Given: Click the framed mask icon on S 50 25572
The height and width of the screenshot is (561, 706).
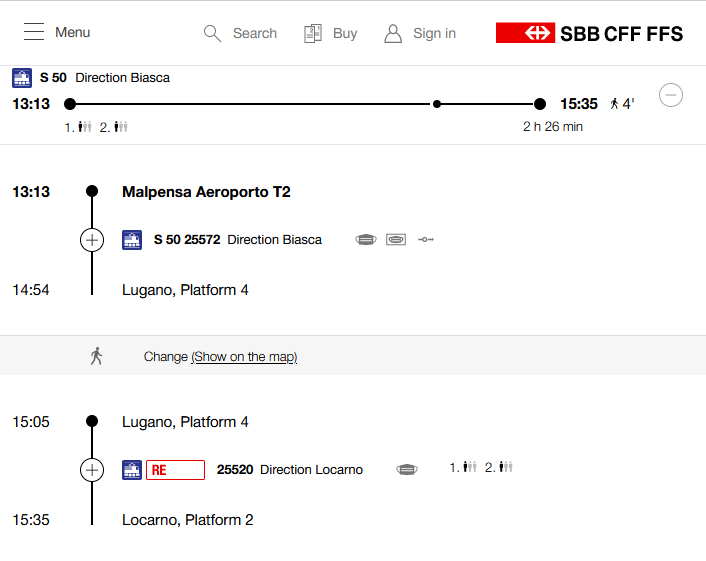Looking at the screenshot, I should pyautogui.click(x=396, y=240).
